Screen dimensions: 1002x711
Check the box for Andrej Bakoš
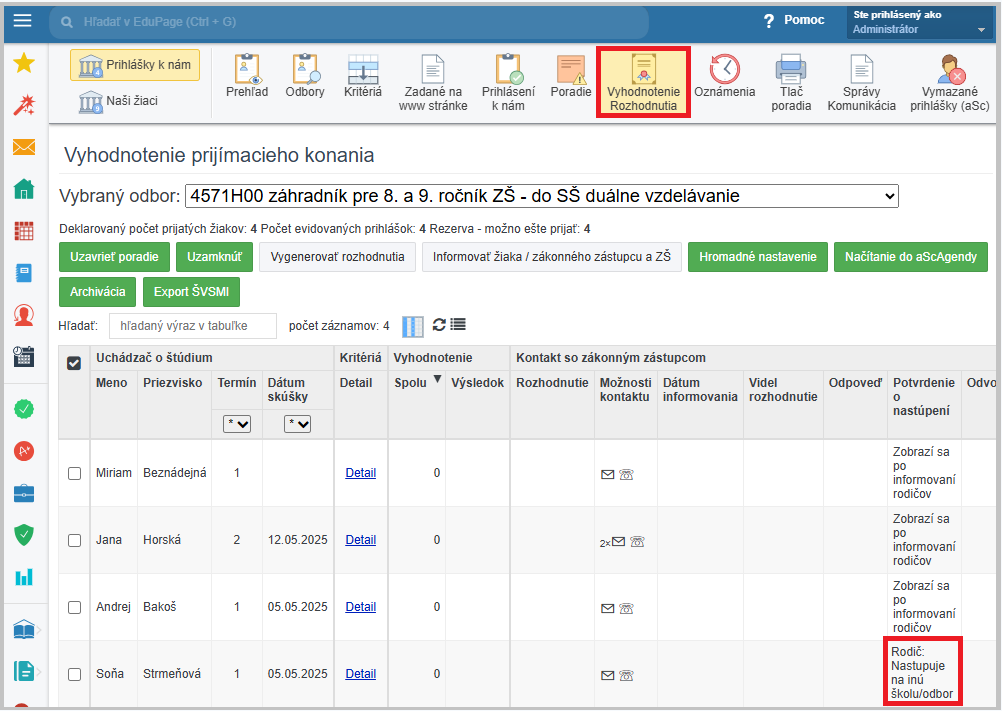tap(74, 607)
